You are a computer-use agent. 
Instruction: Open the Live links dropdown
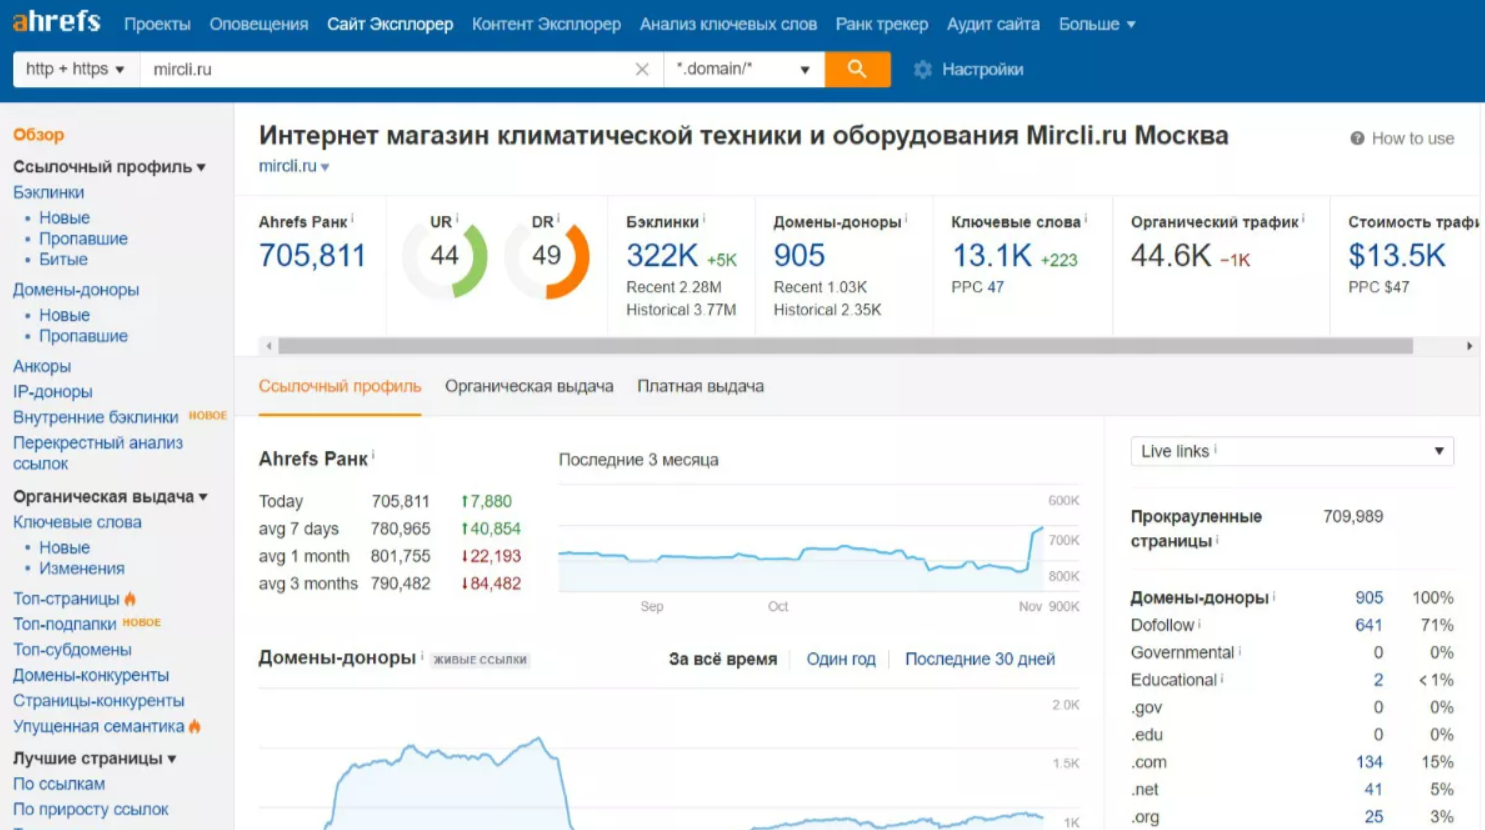coord(1292,451)
